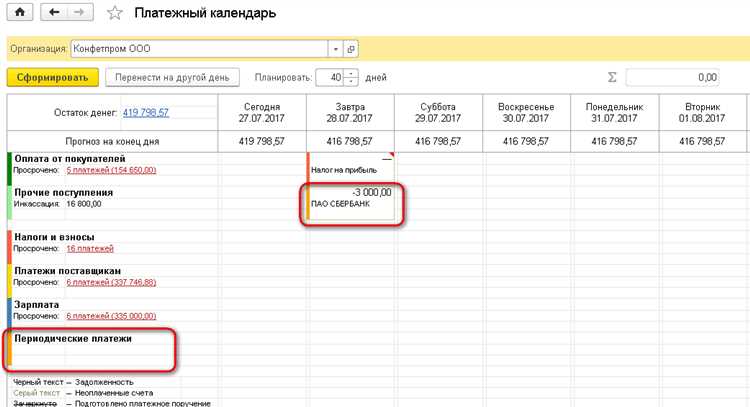Click Перенести на другой день button
The height and width of the screenshot is (407, 750).
[173, 78]
